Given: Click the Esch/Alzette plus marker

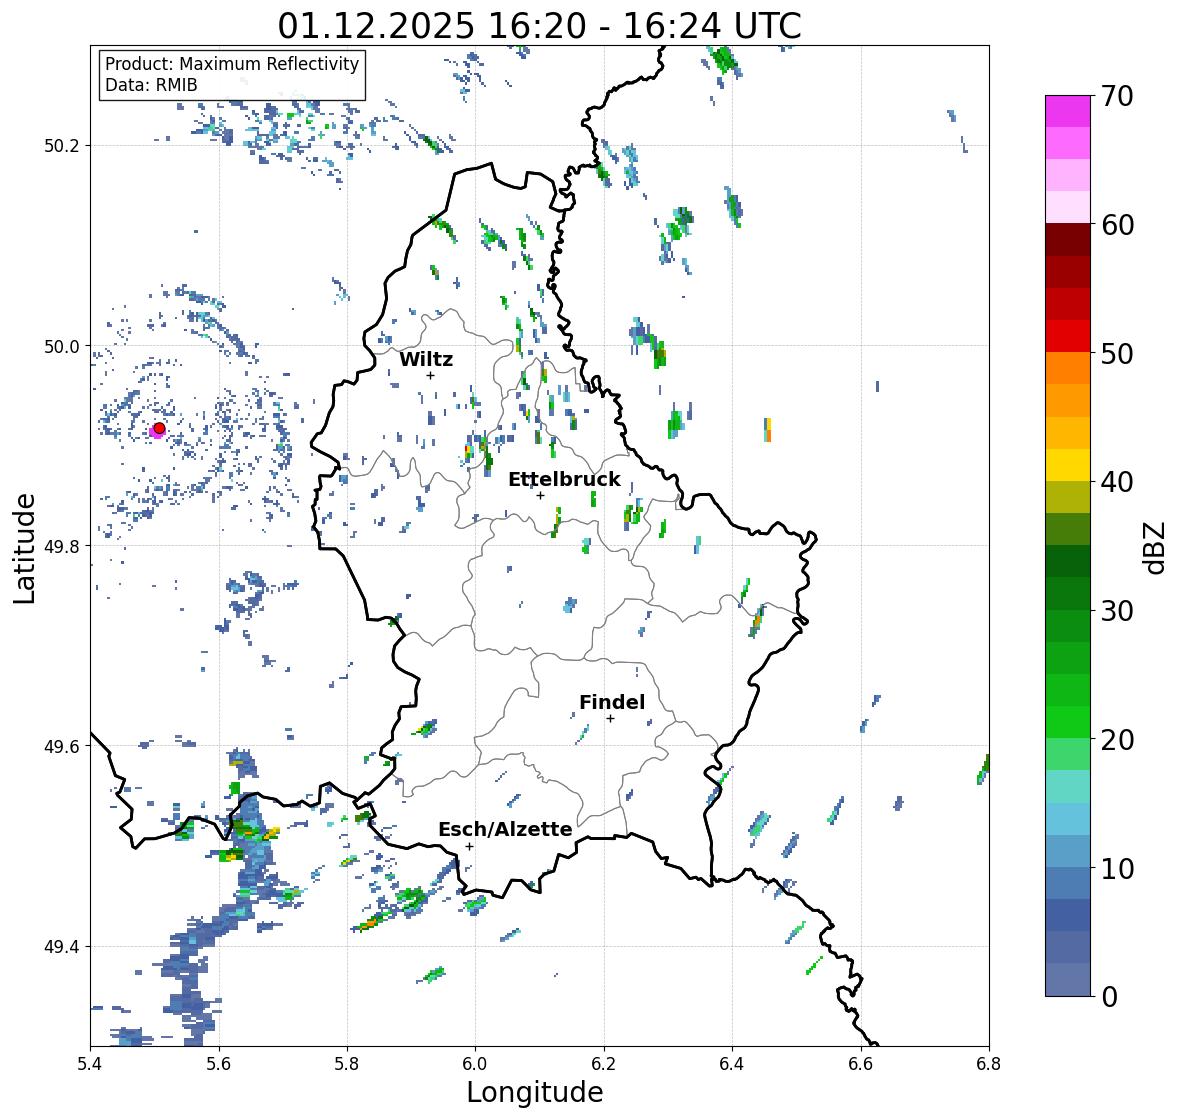Looking at the screenshot, I should click(x=469, y=846).
